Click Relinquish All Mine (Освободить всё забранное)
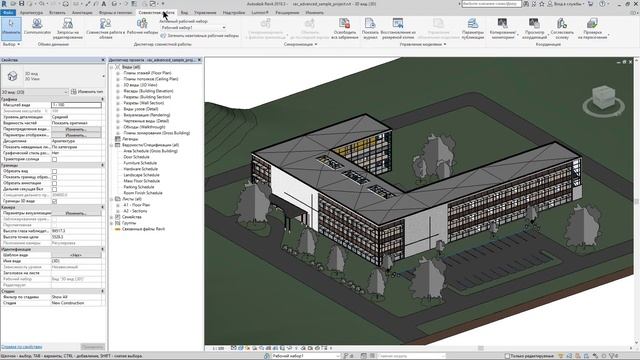 point(345,29)
